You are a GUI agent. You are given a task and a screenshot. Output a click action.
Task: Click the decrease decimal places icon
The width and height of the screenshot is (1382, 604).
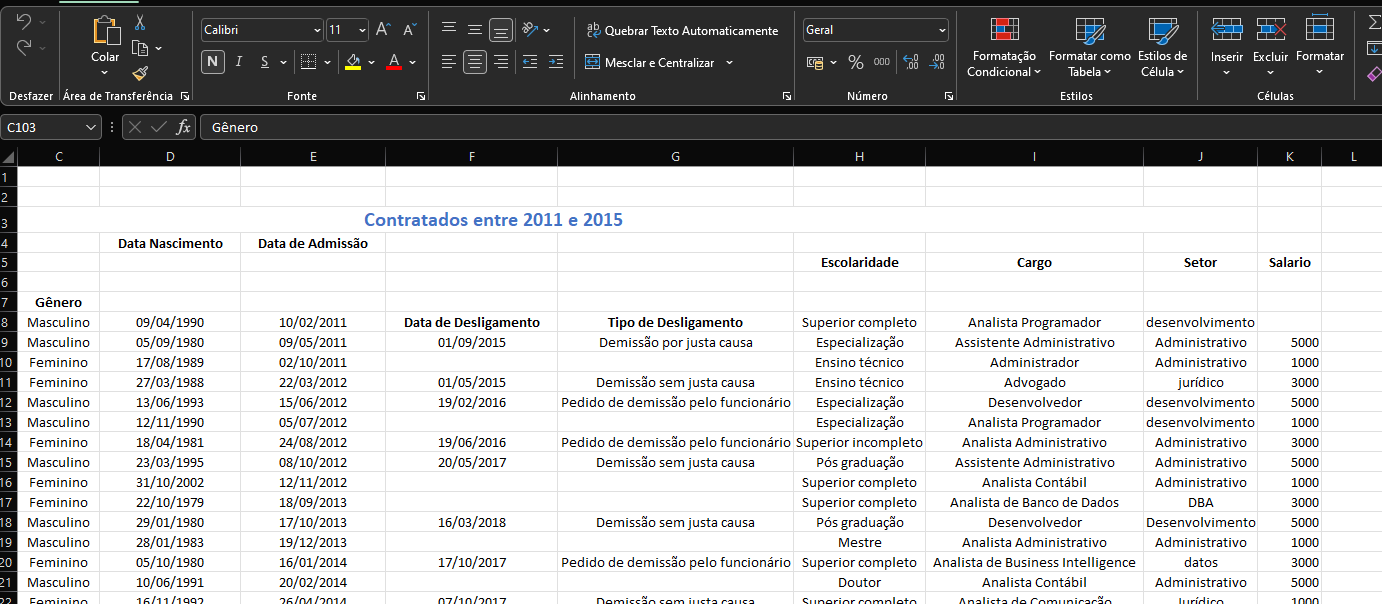[x=937, y=62]
